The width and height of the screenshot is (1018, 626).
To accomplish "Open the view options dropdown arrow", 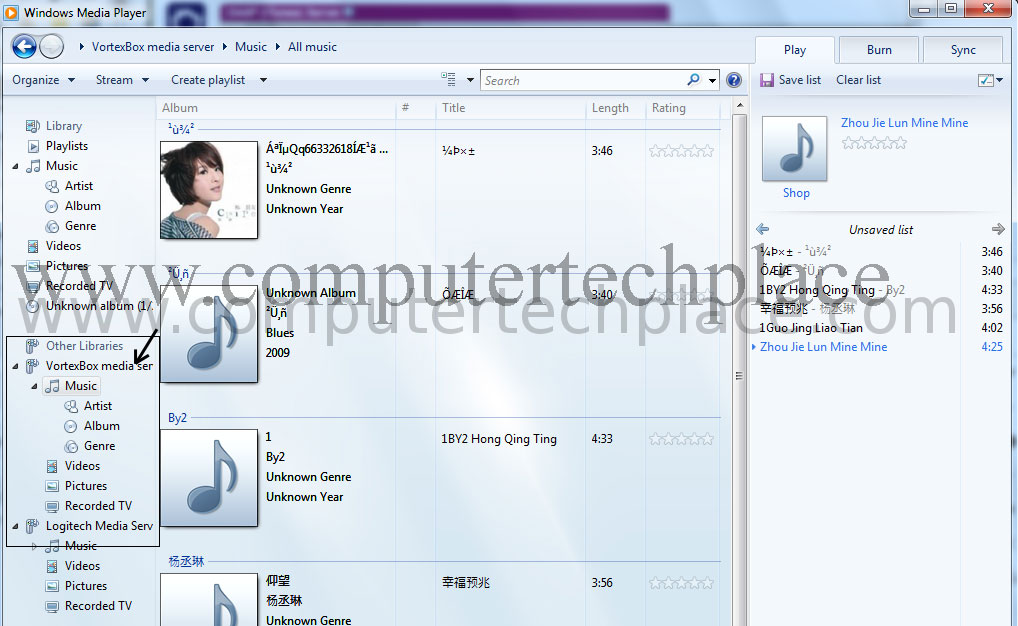I will coord(470,80).
